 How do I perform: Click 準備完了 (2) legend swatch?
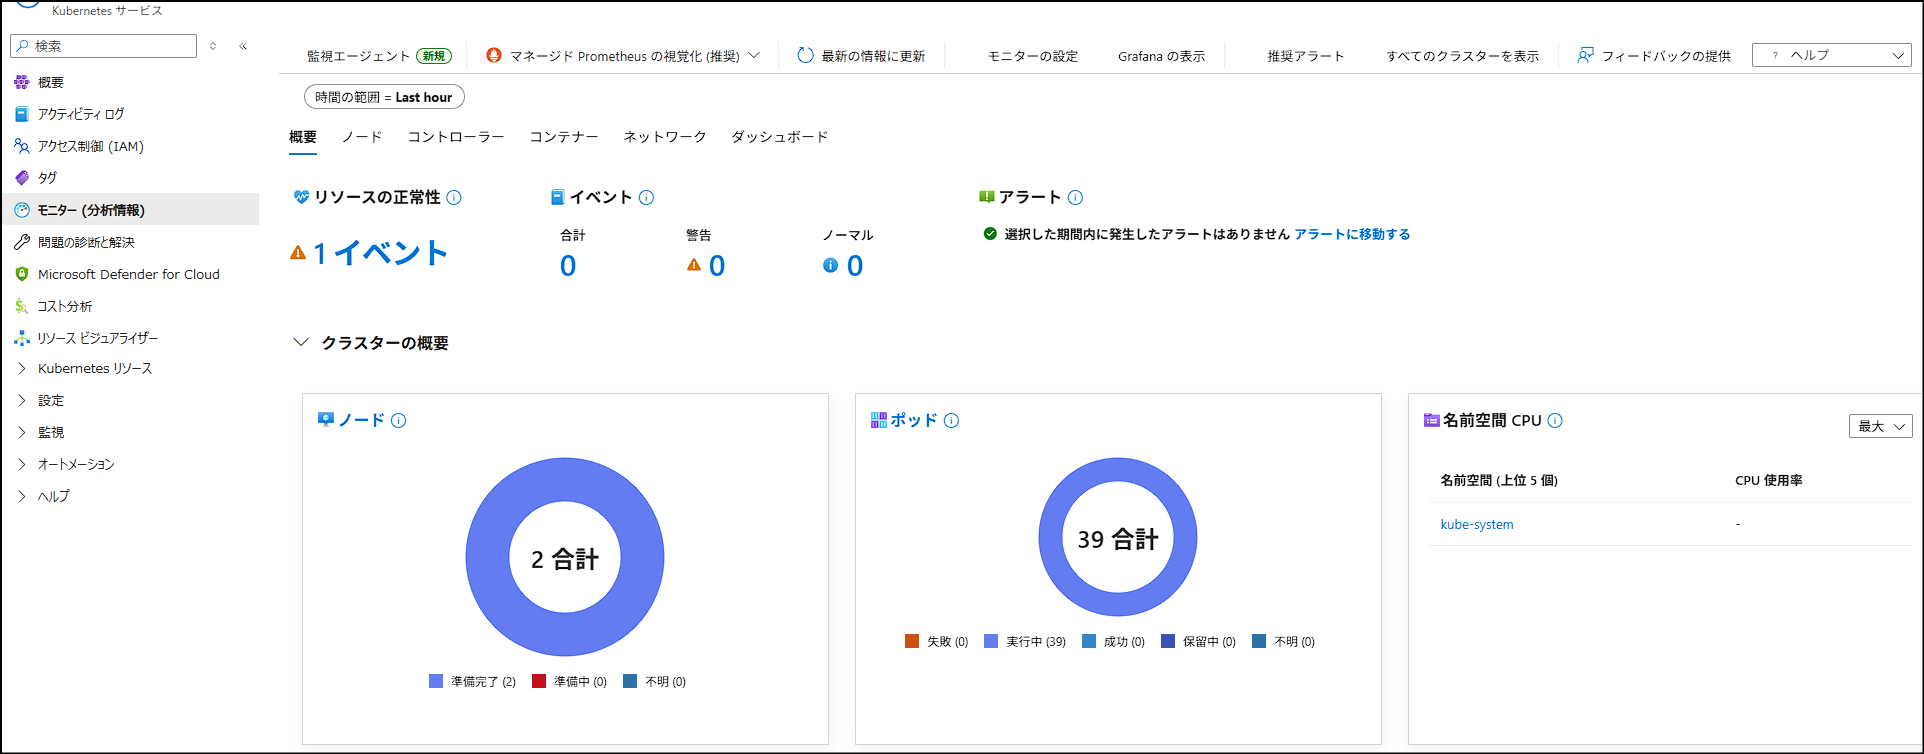[436, 681]
